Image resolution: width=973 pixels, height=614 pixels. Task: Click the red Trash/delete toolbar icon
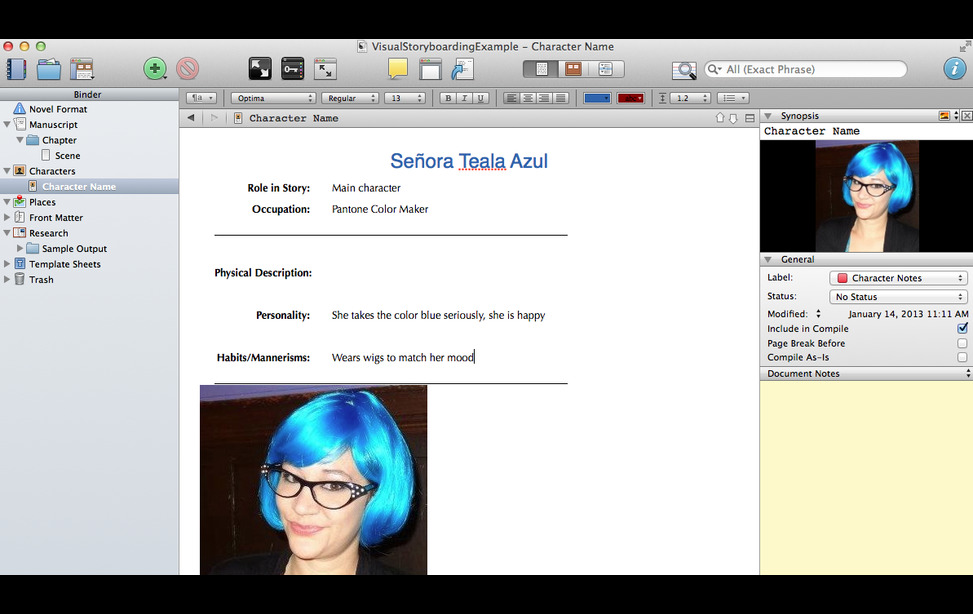click(x=187, y=69)
